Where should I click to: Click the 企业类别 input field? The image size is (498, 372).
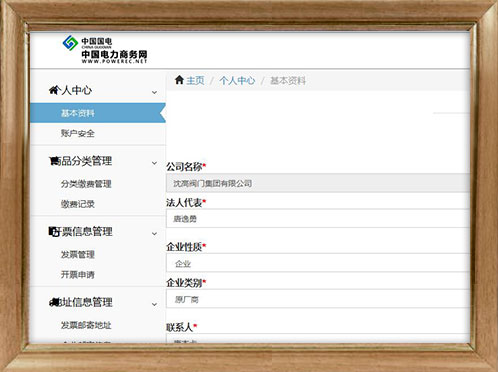pos(318,299)
